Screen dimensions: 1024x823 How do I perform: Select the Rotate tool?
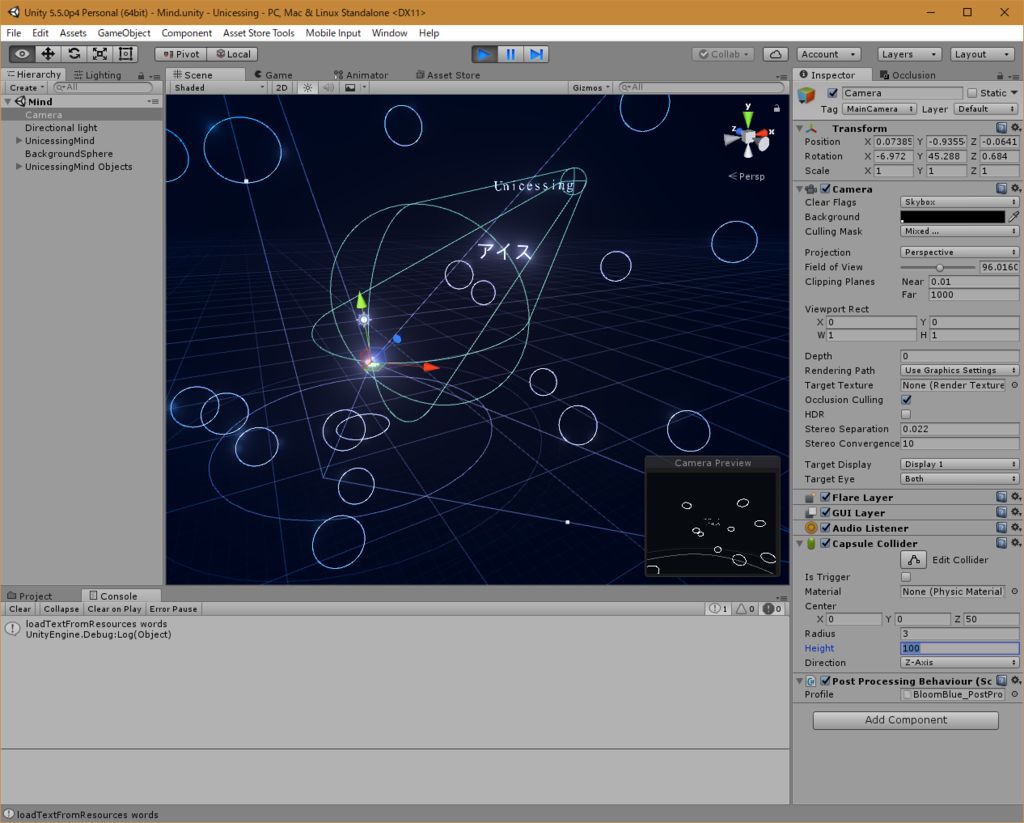click(74, 54)
